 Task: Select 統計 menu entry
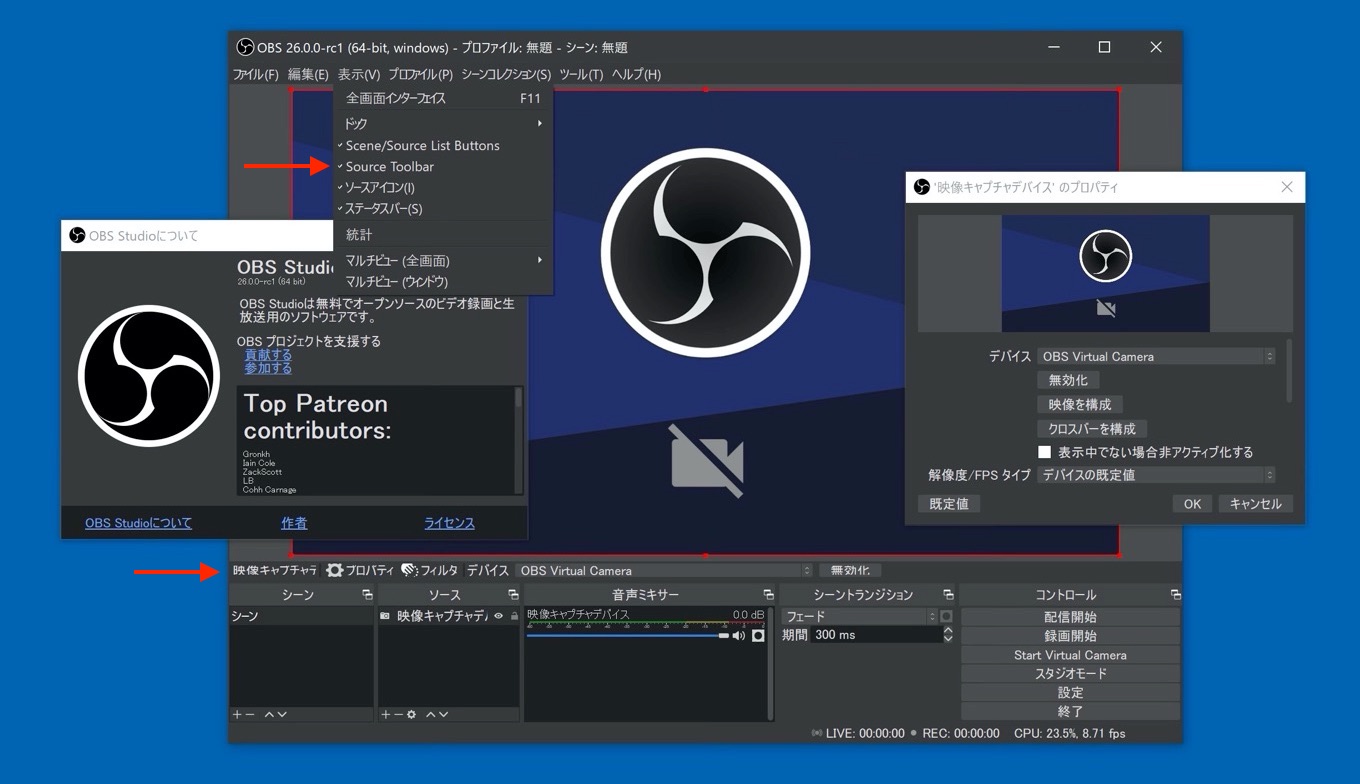click(x=443, y=234)
